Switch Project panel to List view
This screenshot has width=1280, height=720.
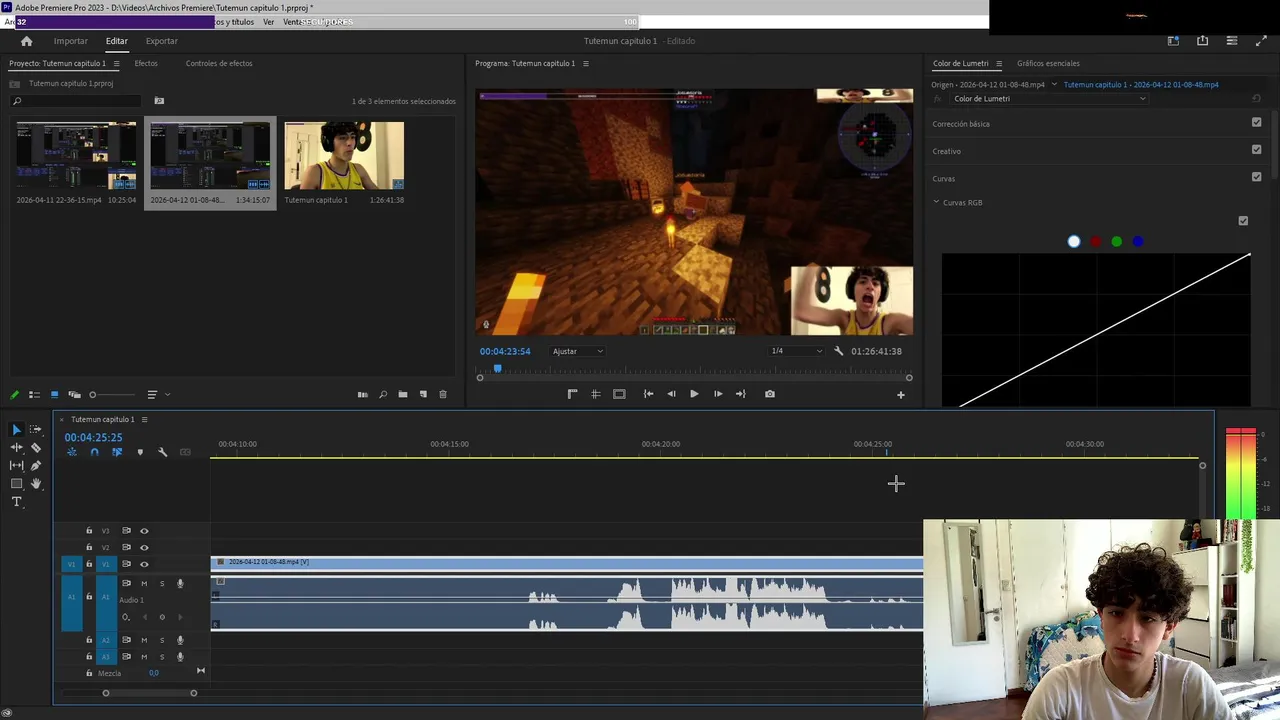tap(34, 395)
